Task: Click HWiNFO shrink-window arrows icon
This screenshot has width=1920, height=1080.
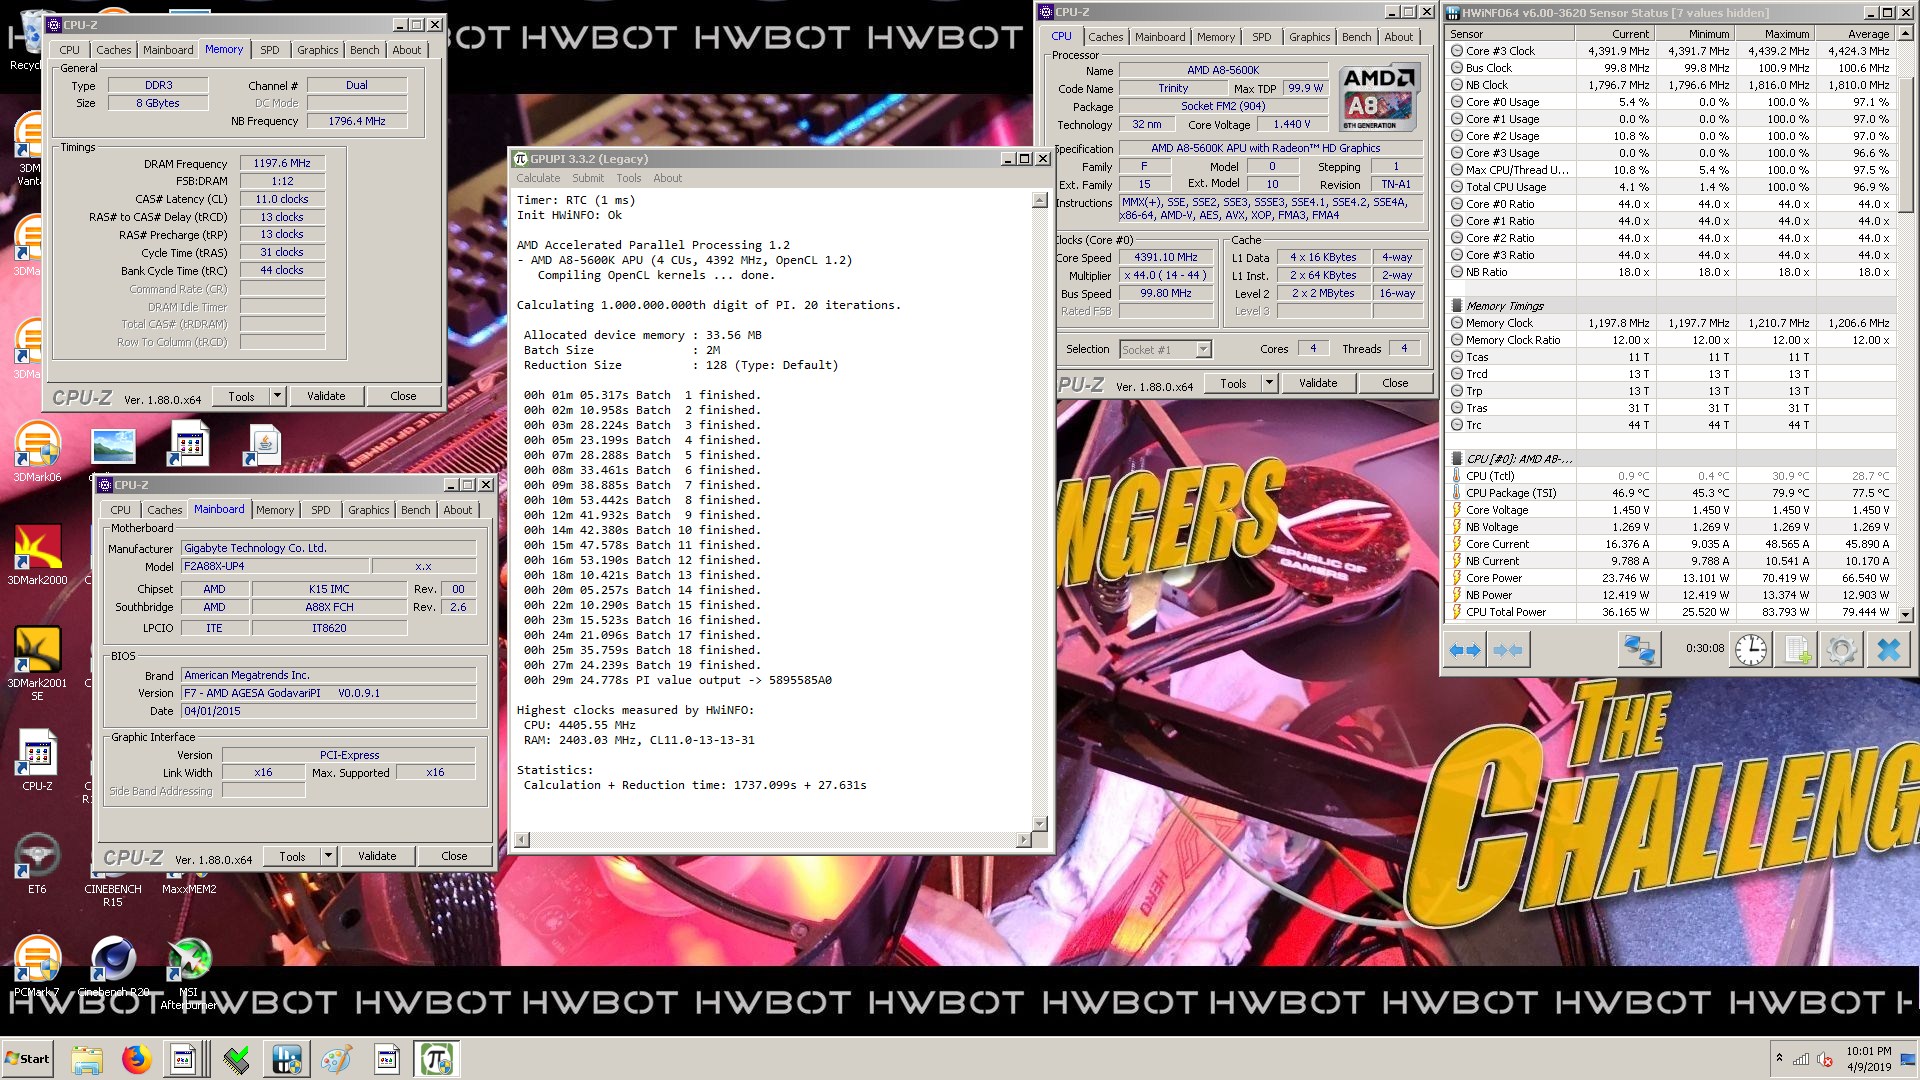Action: [1507, 650]
